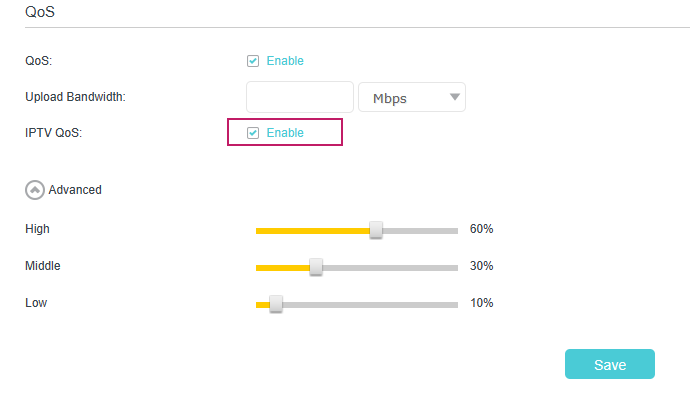The width and height of the screenshot is (691, 405).
Task: Uncheck the QoS Enable checkbox
Action: click(x=253, y=61)
